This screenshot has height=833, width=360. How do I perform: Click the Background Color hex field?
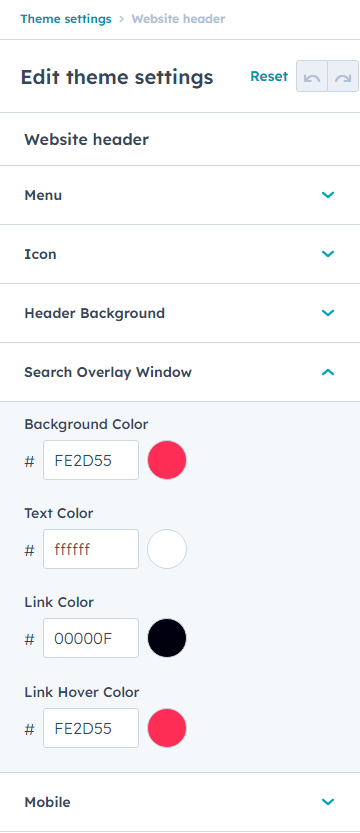[x=91, y=460]
